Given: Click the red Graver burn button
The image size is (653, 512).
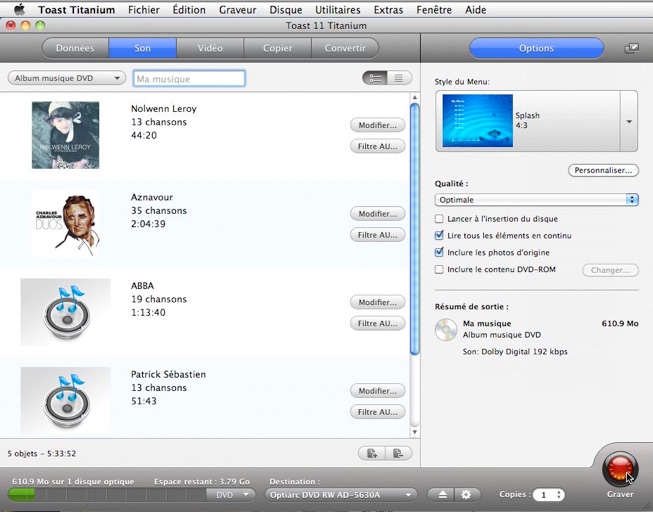Looking at the screenshot, I should pyautogui.click(x=620, y=469).
